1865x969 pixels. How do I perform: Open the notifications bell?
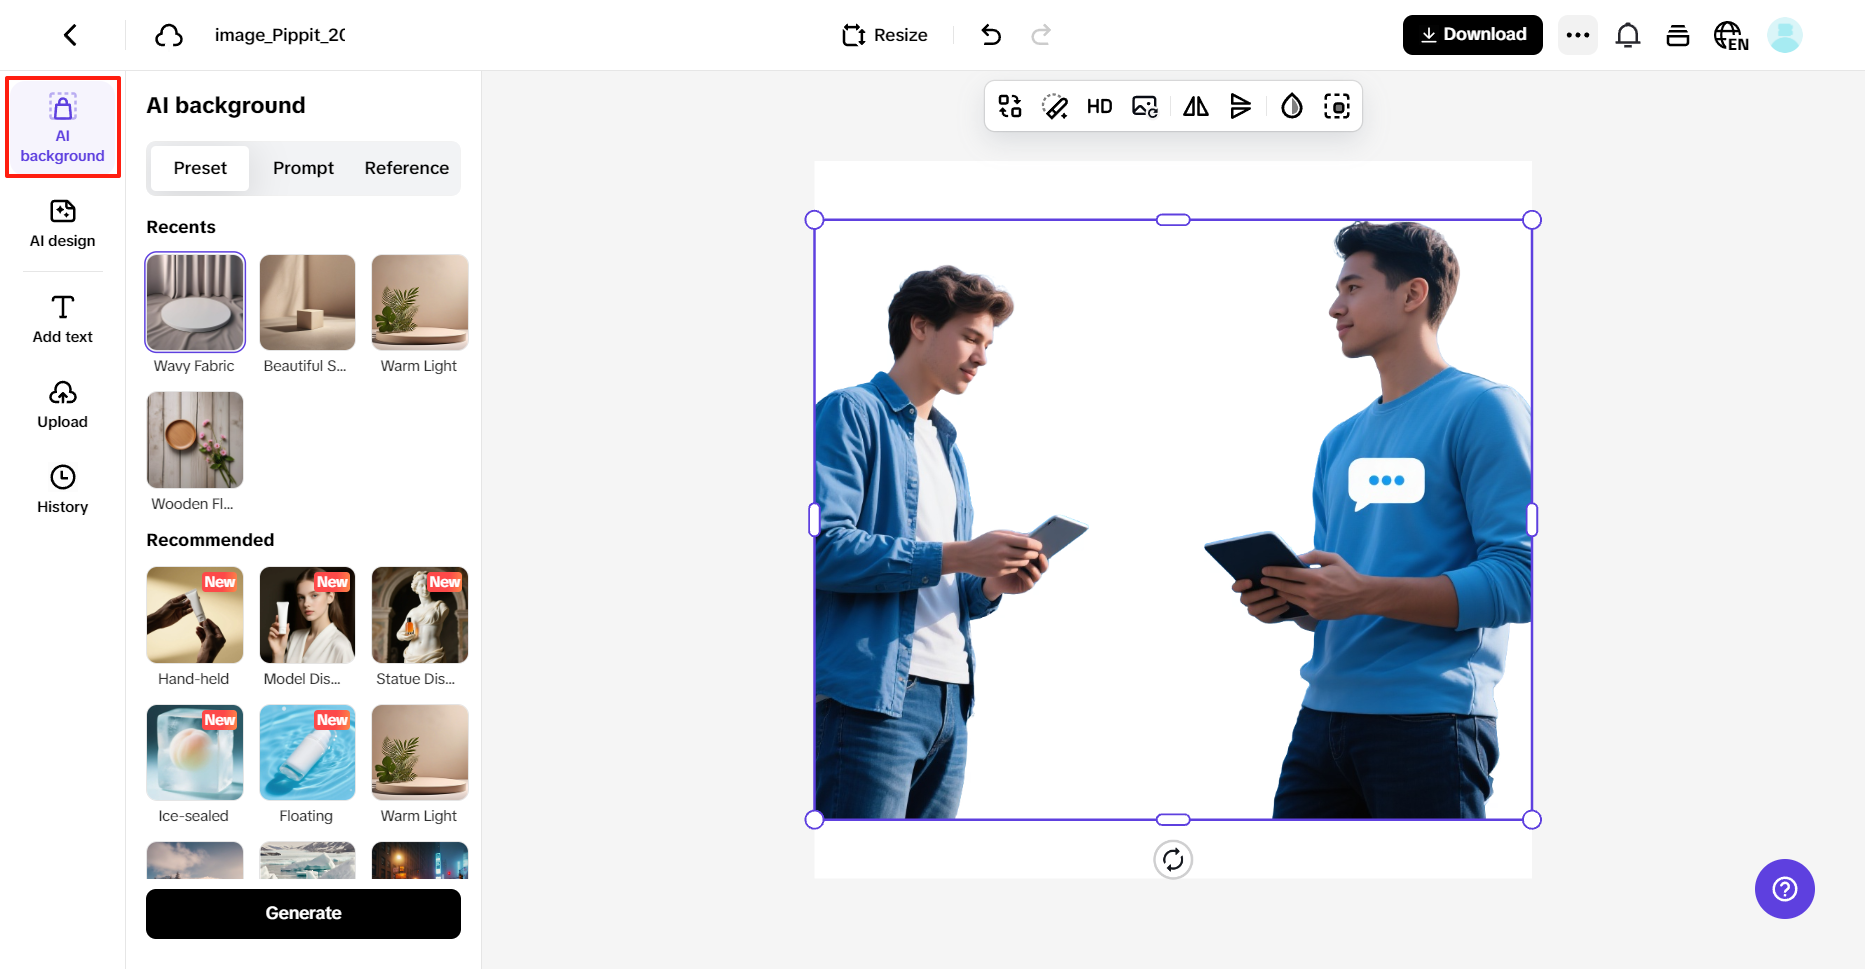(1629, 34)
